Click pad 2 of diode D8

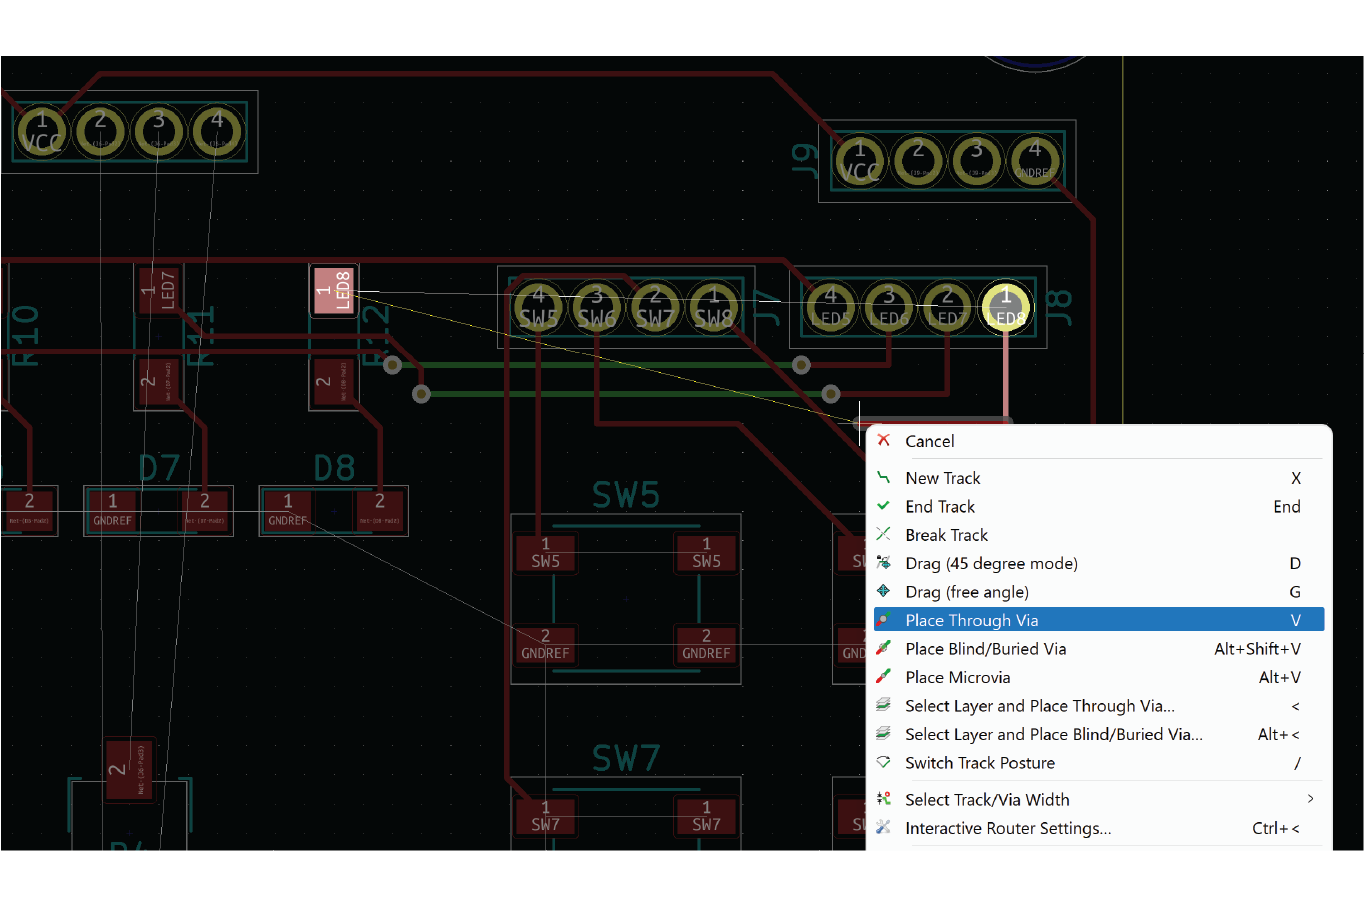tap(380, 510)
